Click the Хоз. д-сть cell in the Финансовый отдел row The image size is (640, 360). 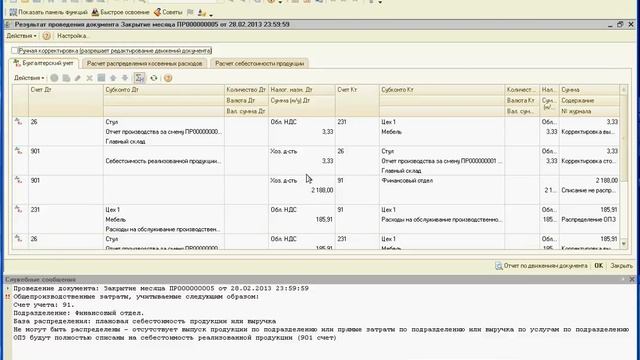(x=302, y=180)
